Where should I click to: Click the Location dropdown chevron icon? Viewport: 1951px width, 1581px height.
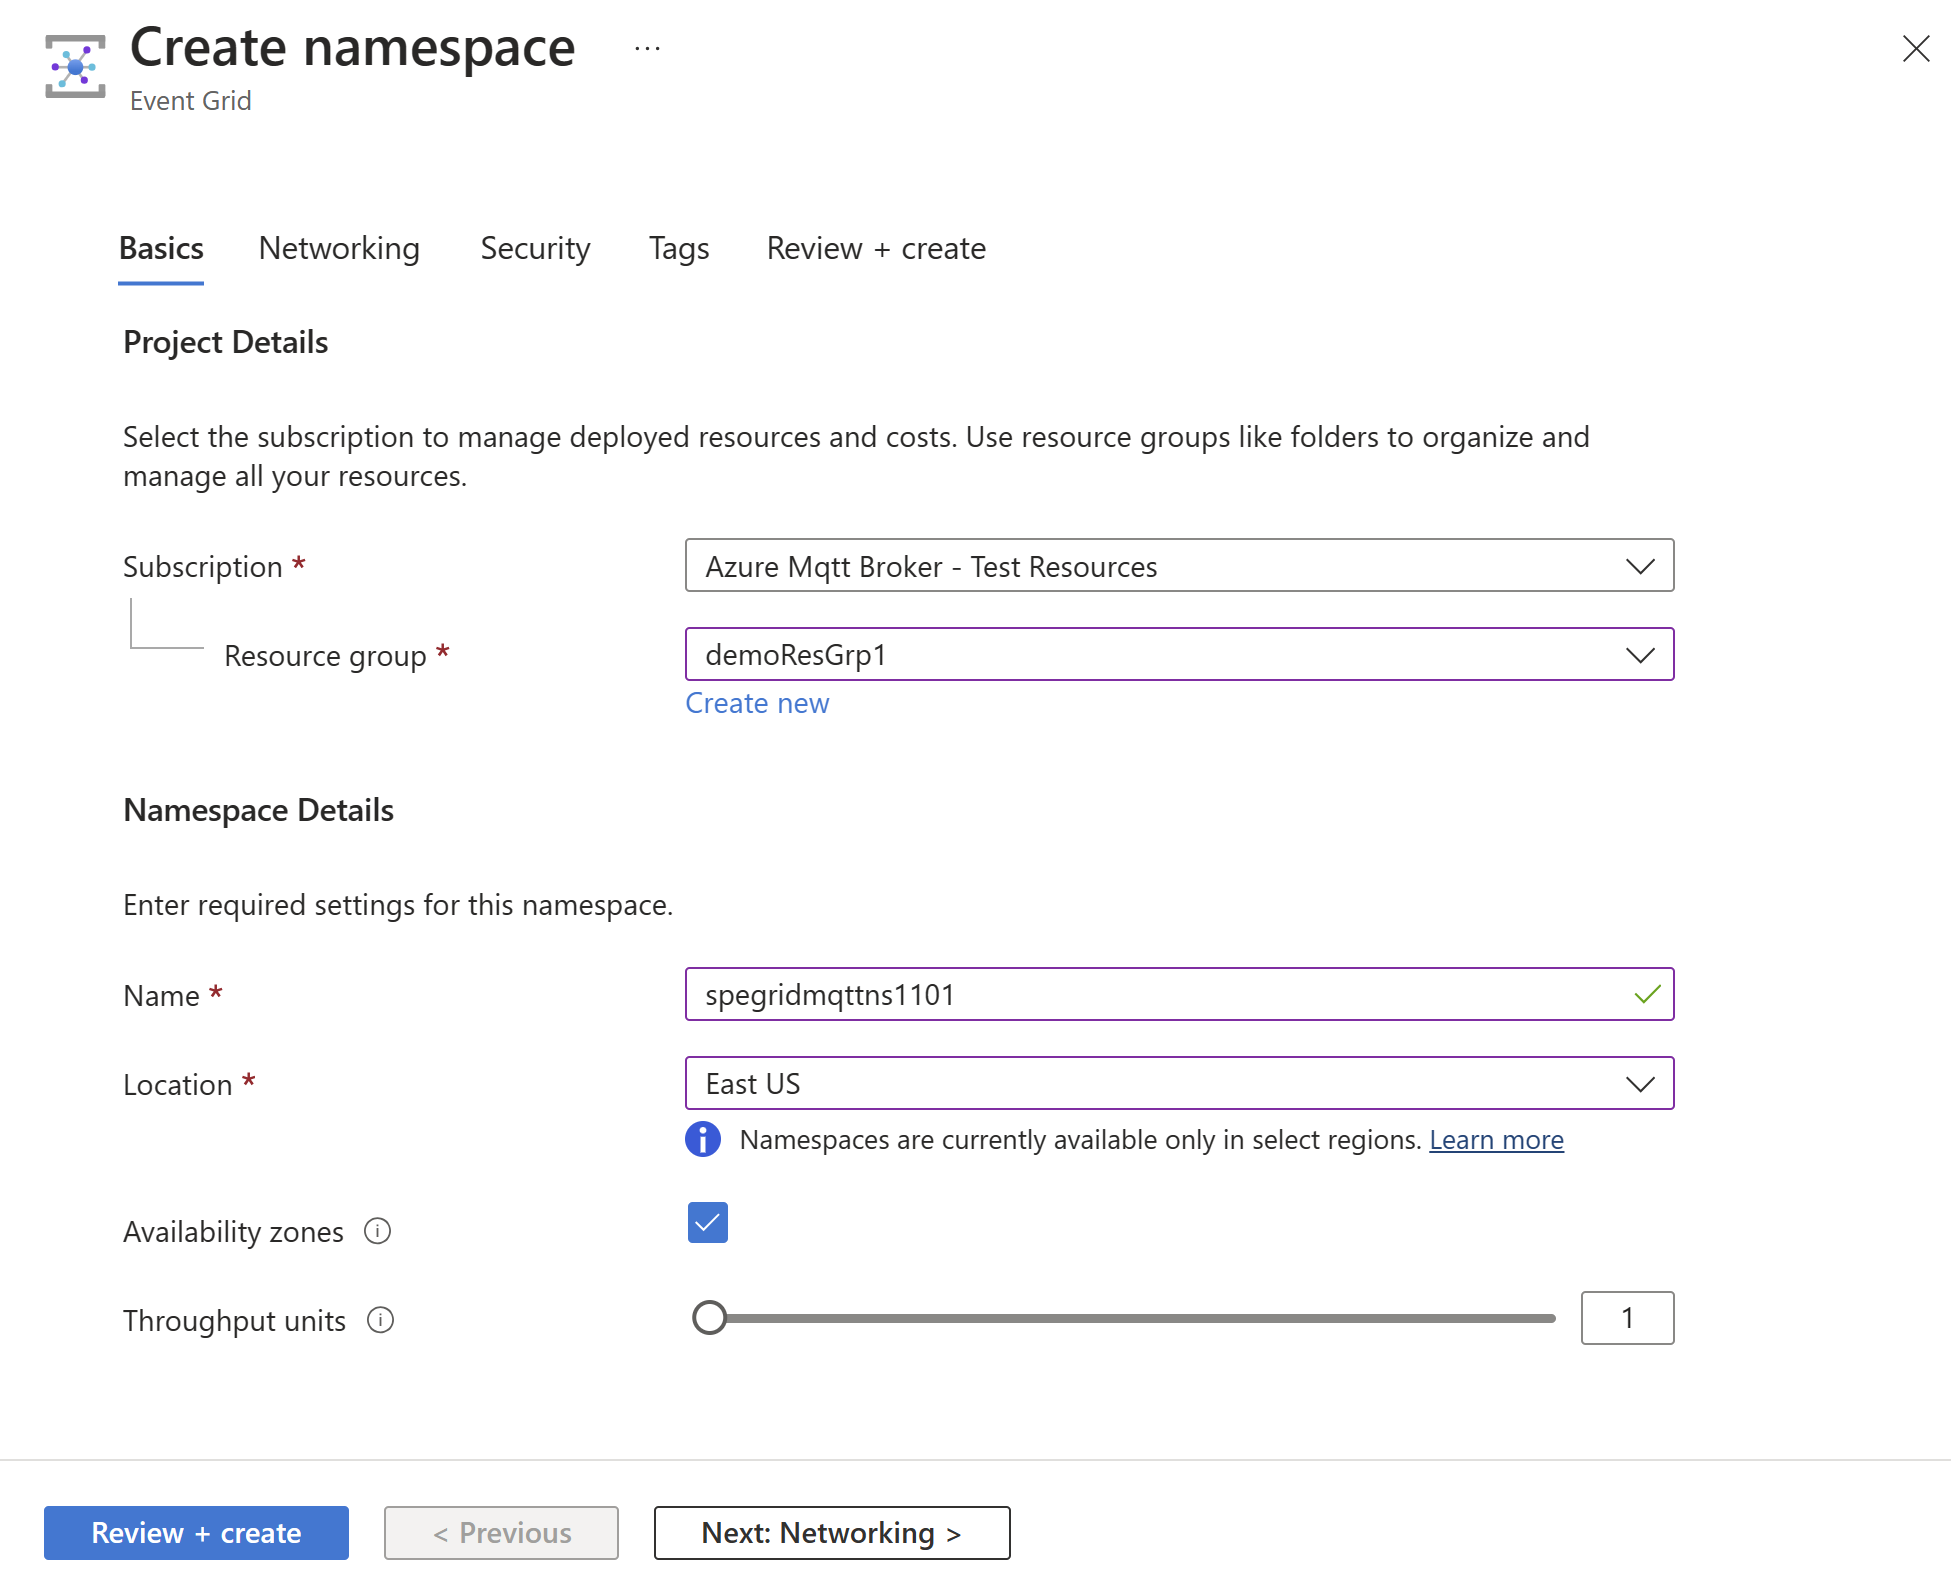pyautogui.click(x=1641, y=1081)
